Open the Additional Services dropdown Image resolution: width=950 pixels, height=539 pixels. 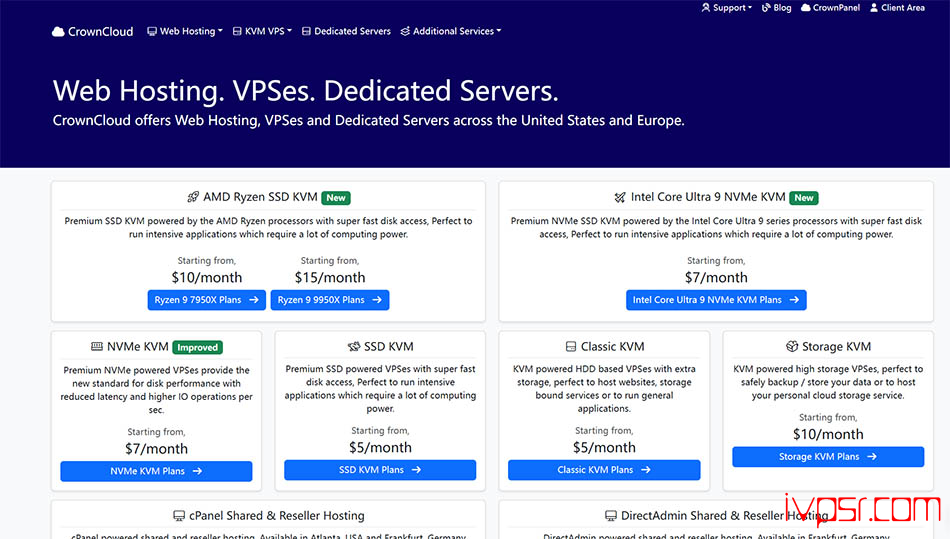click(451, 31)
